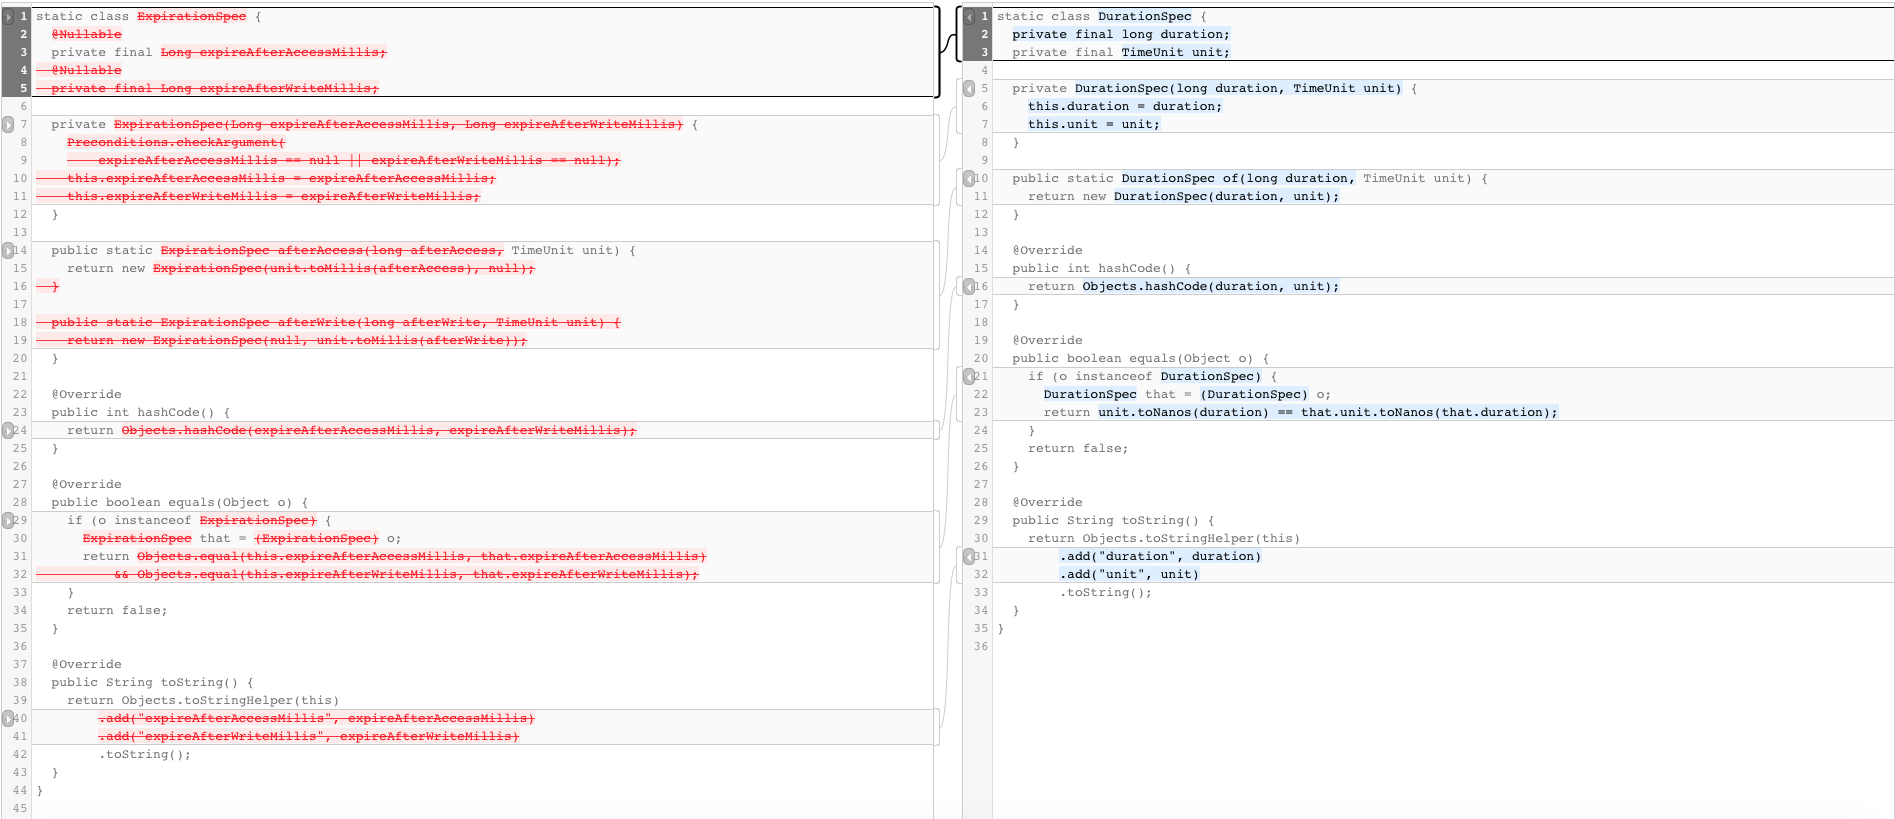
Task: Click the merge-left arrow at right line 5
Action: point(969,89)
